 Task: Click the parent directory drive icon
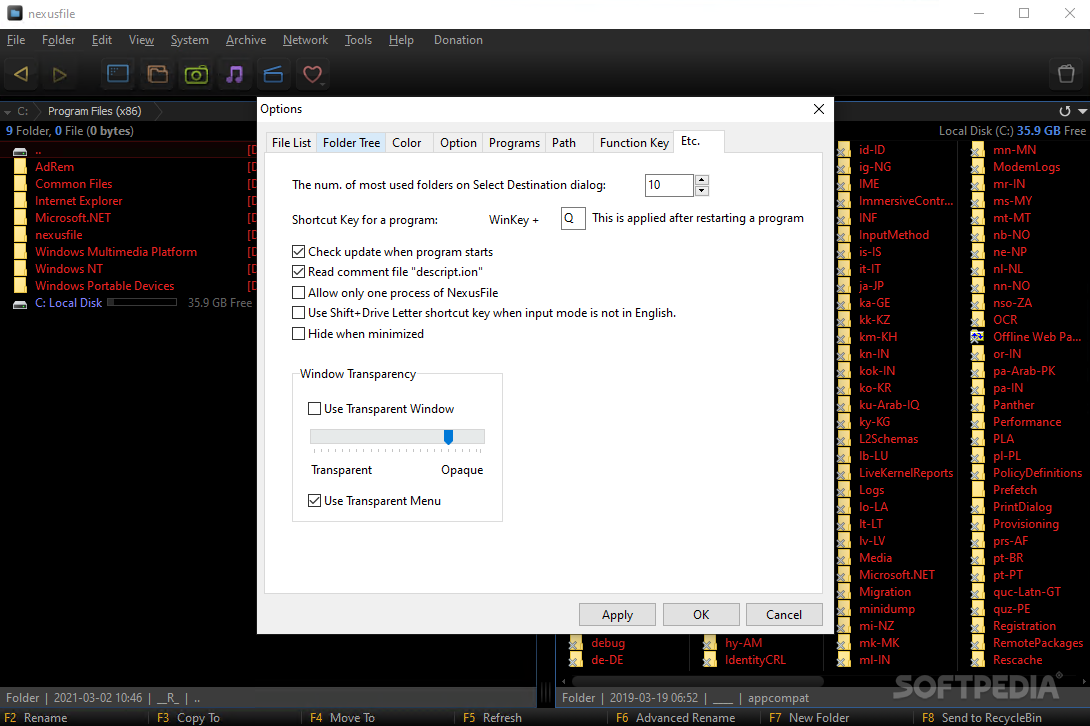click(x=20, y=151)
